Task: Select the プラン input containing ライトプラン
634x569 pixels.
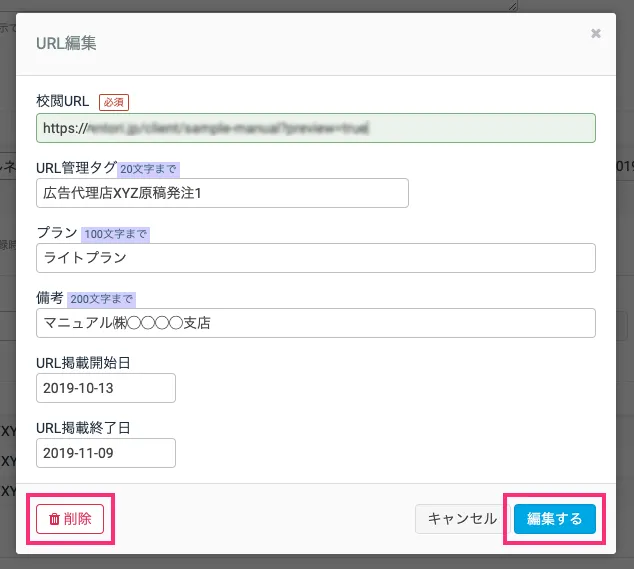Action: [315, 258]
